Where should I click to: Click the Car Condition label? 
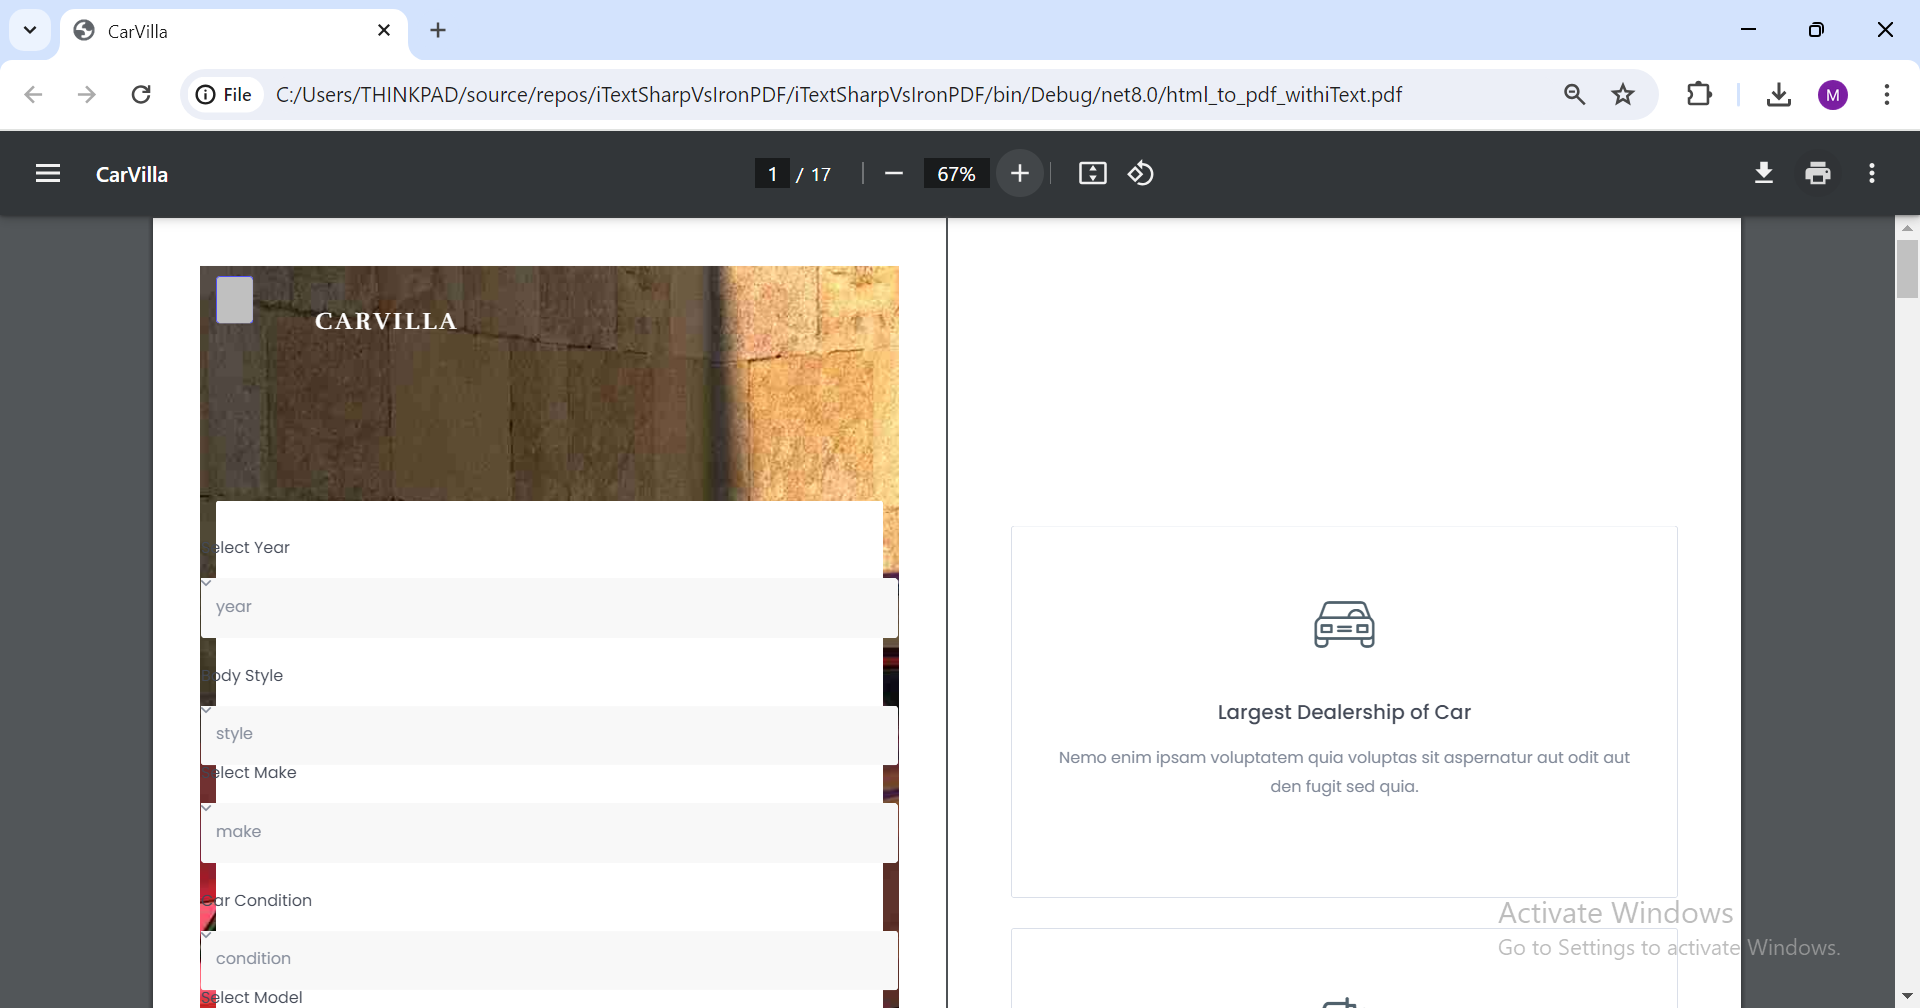pos(258,901)
